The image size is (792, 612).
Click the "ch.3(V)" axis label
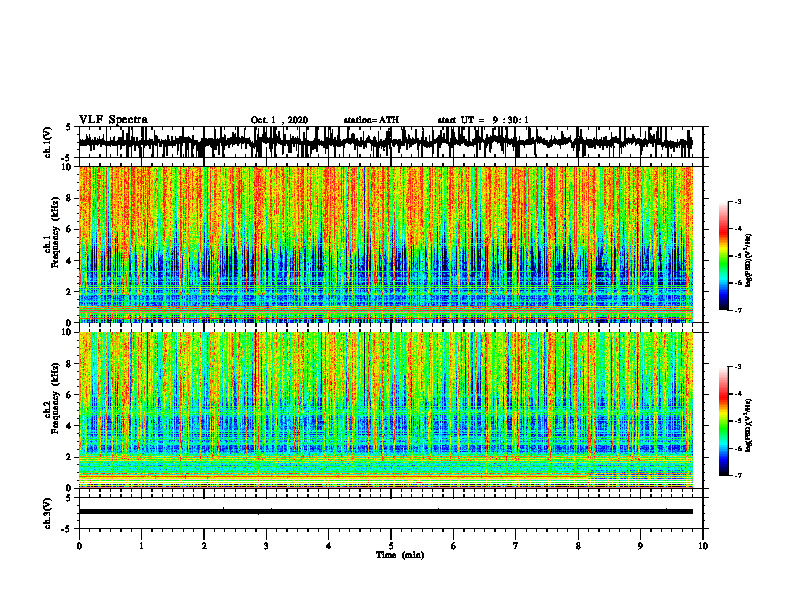[47, 513]
